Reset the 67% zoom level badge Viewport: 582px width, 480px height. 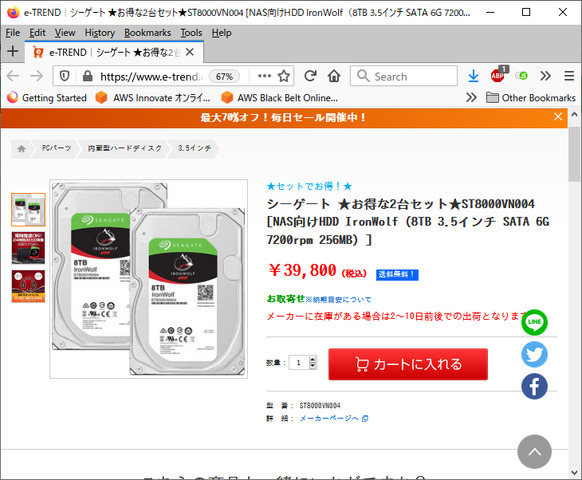click(x=224, y=76)
